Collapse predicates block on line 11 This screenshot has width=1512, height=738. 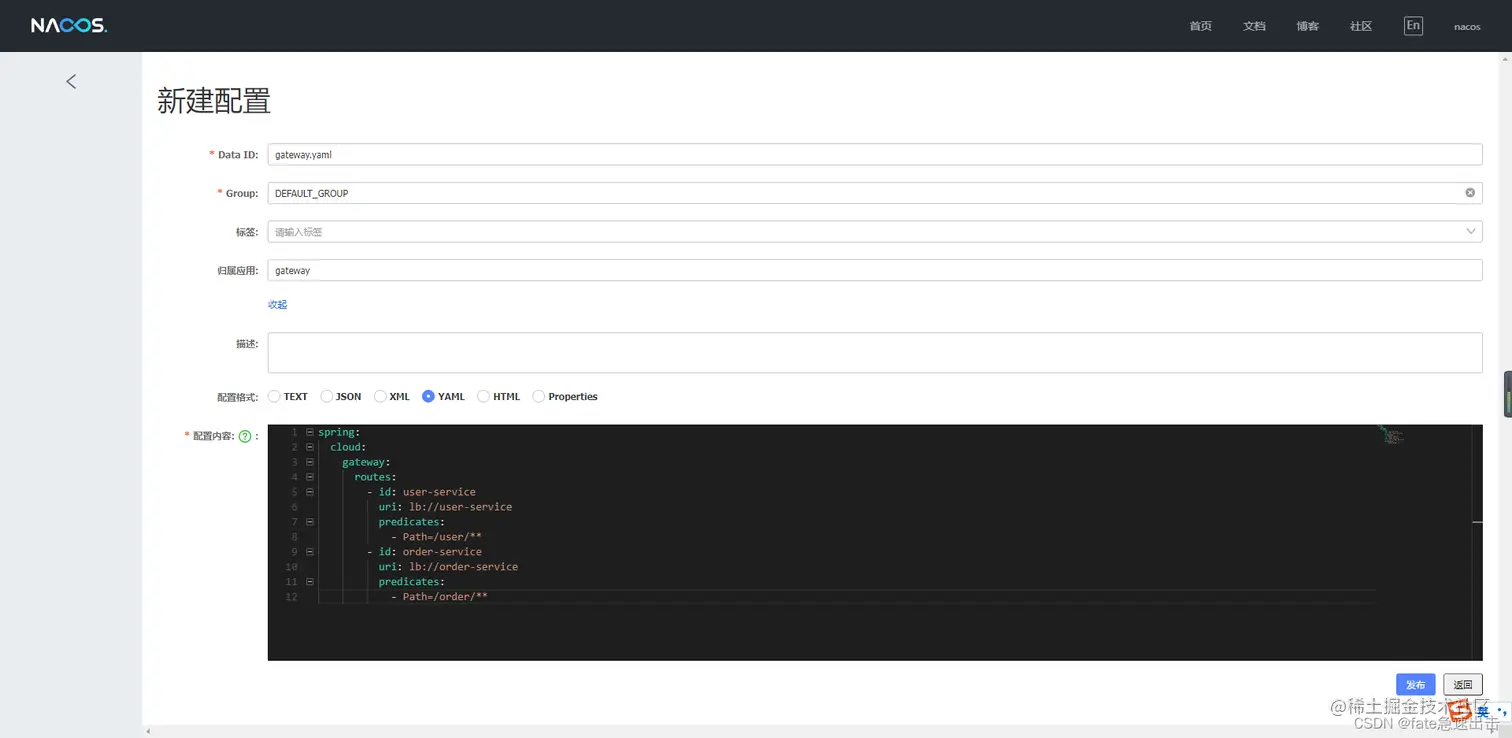point(310,582)
